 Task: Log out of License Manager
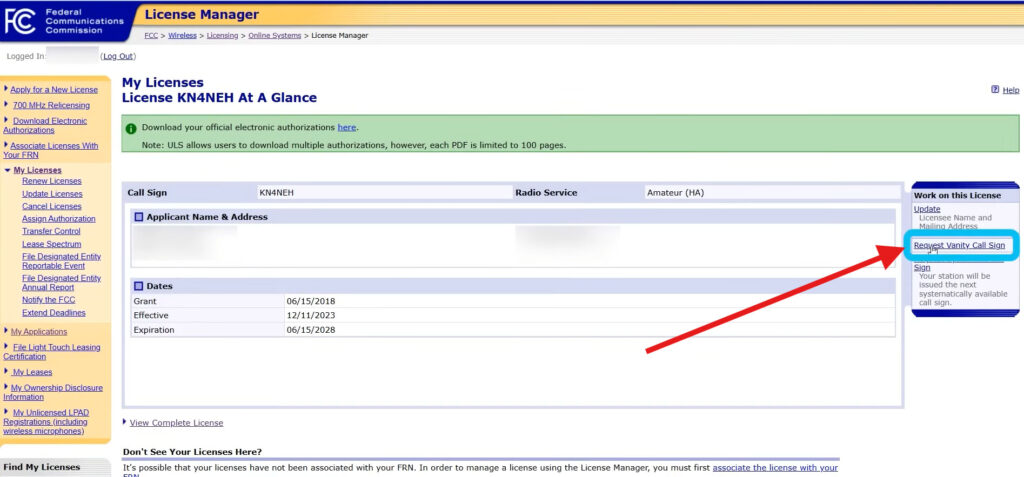118,56
